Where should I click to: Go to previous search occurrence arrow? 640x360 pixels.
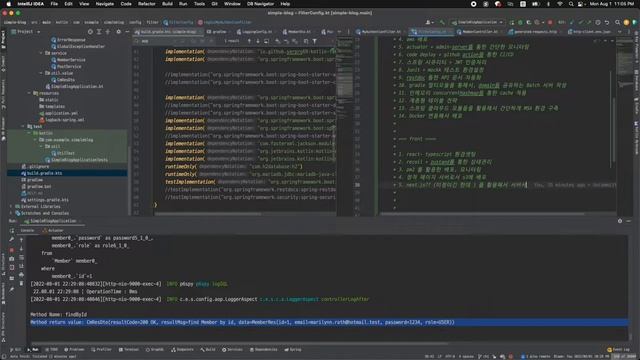(x=249, y=41)
